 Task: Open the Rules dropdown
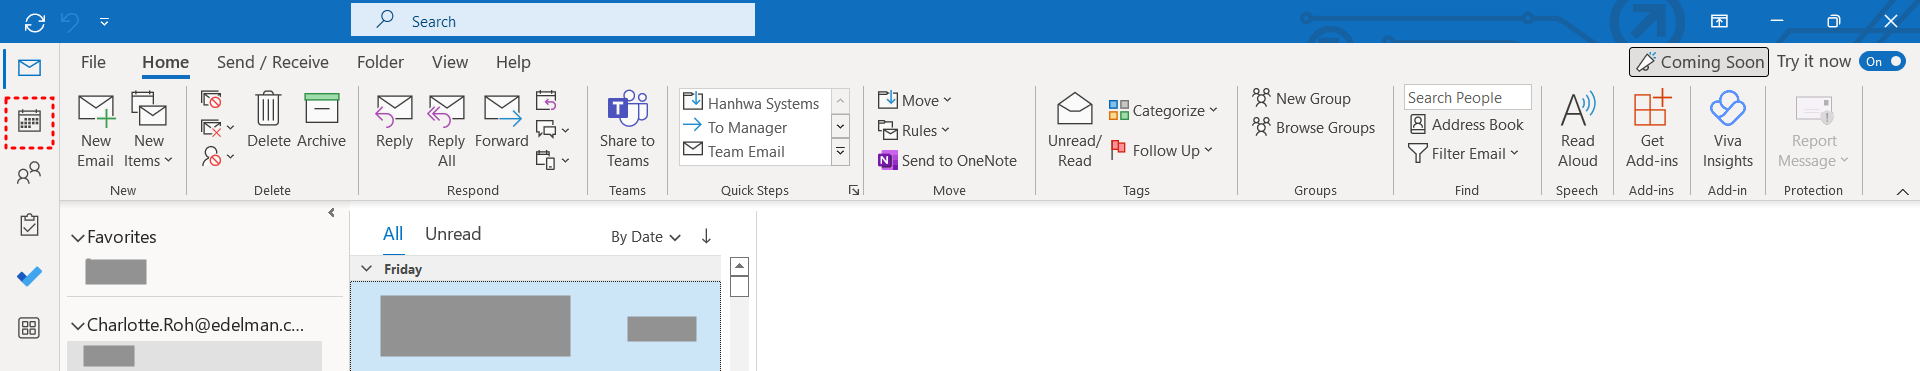(914, 130)
